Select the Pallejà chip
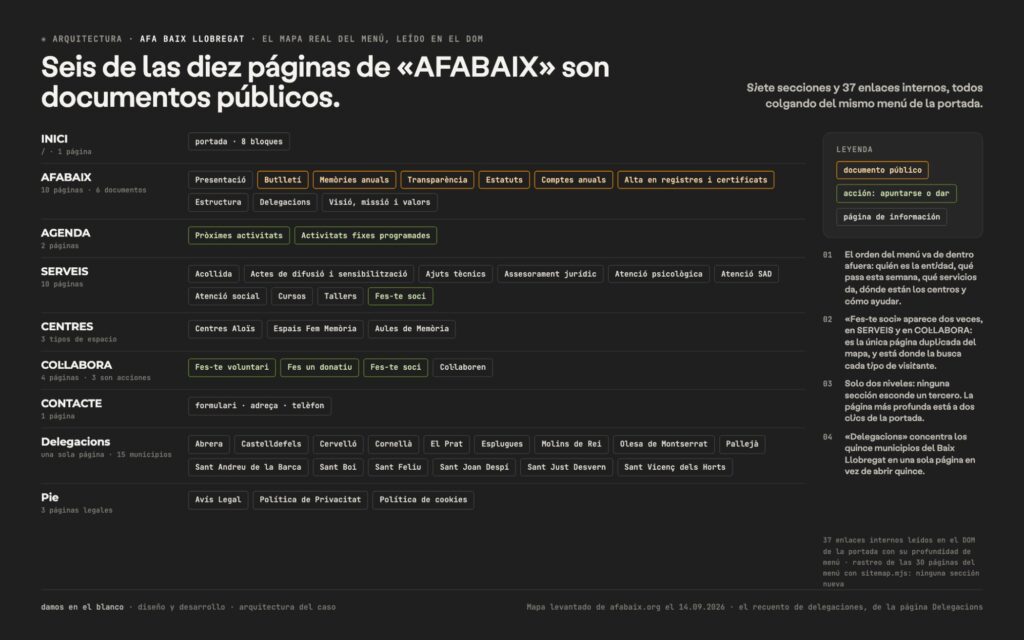 click(743, 444)
